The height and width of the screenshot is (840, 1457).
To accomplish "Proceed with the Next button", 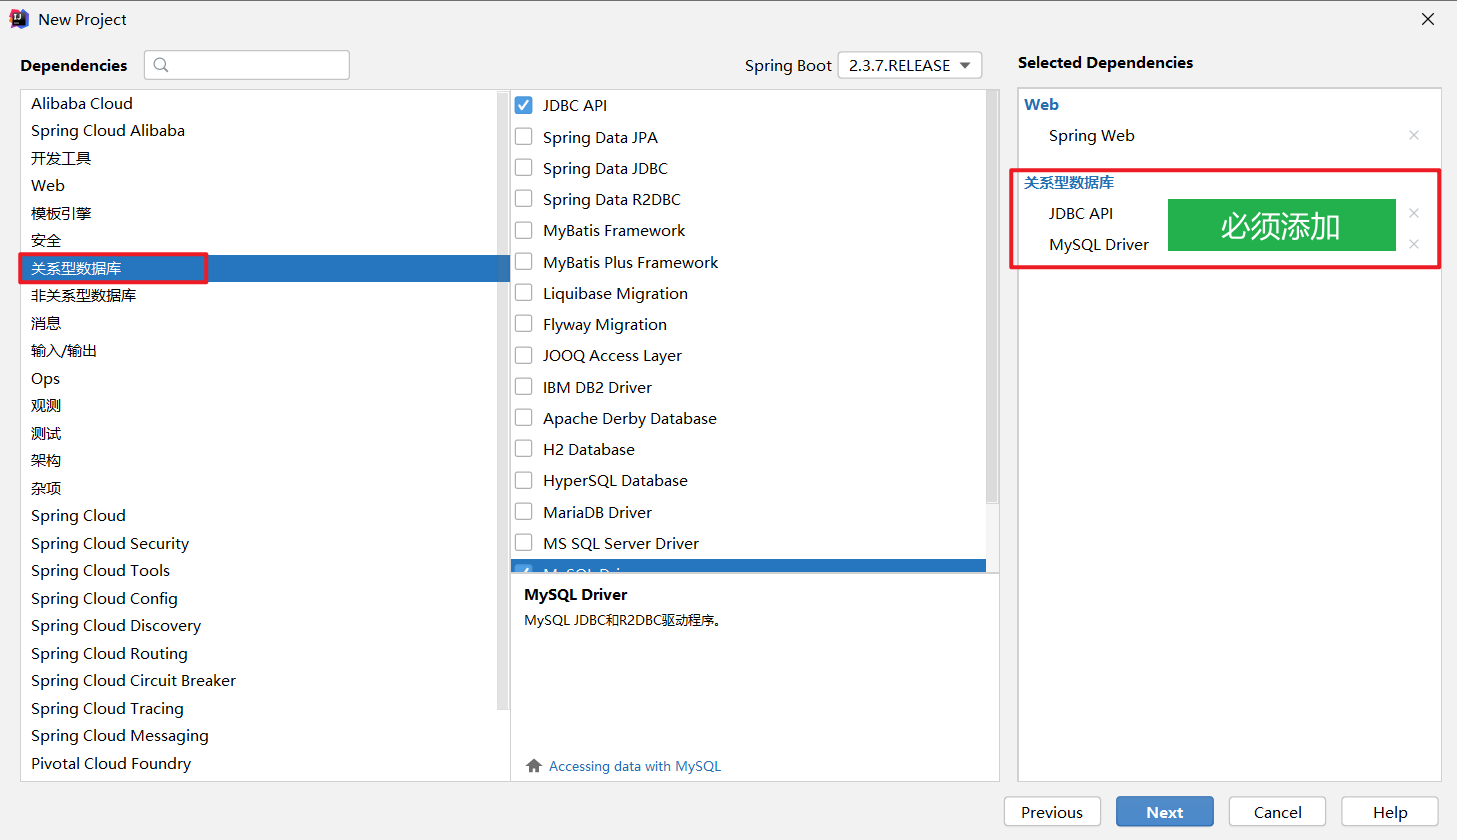I will (1165, 812).
